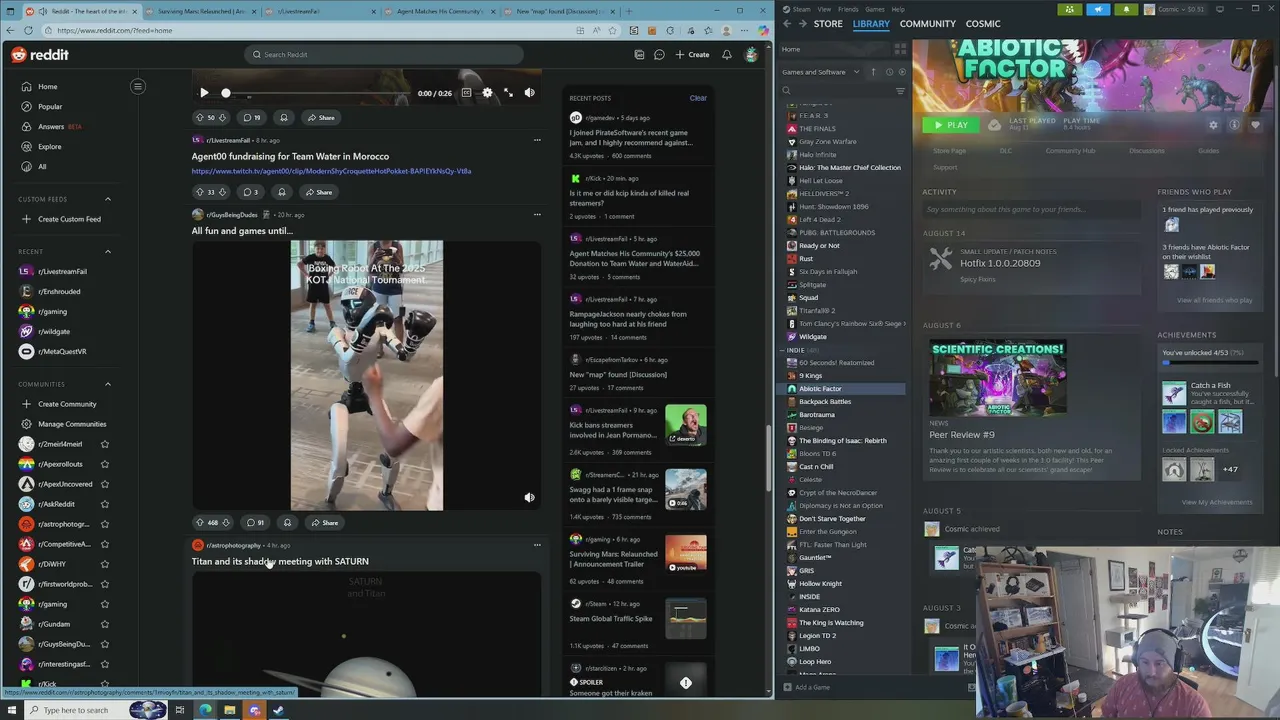This screenshot has width=1280, height=720.
Task: Open Steam library advanced filter icon
Action: pos(900,90)
